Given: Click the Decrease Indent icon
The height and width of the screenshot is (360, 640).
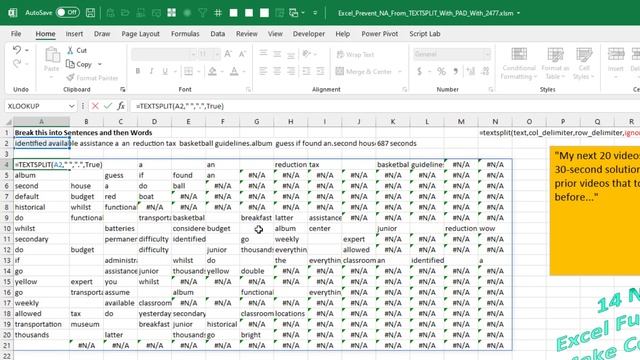Looking at the screenshot, I should tap(307, 71).
